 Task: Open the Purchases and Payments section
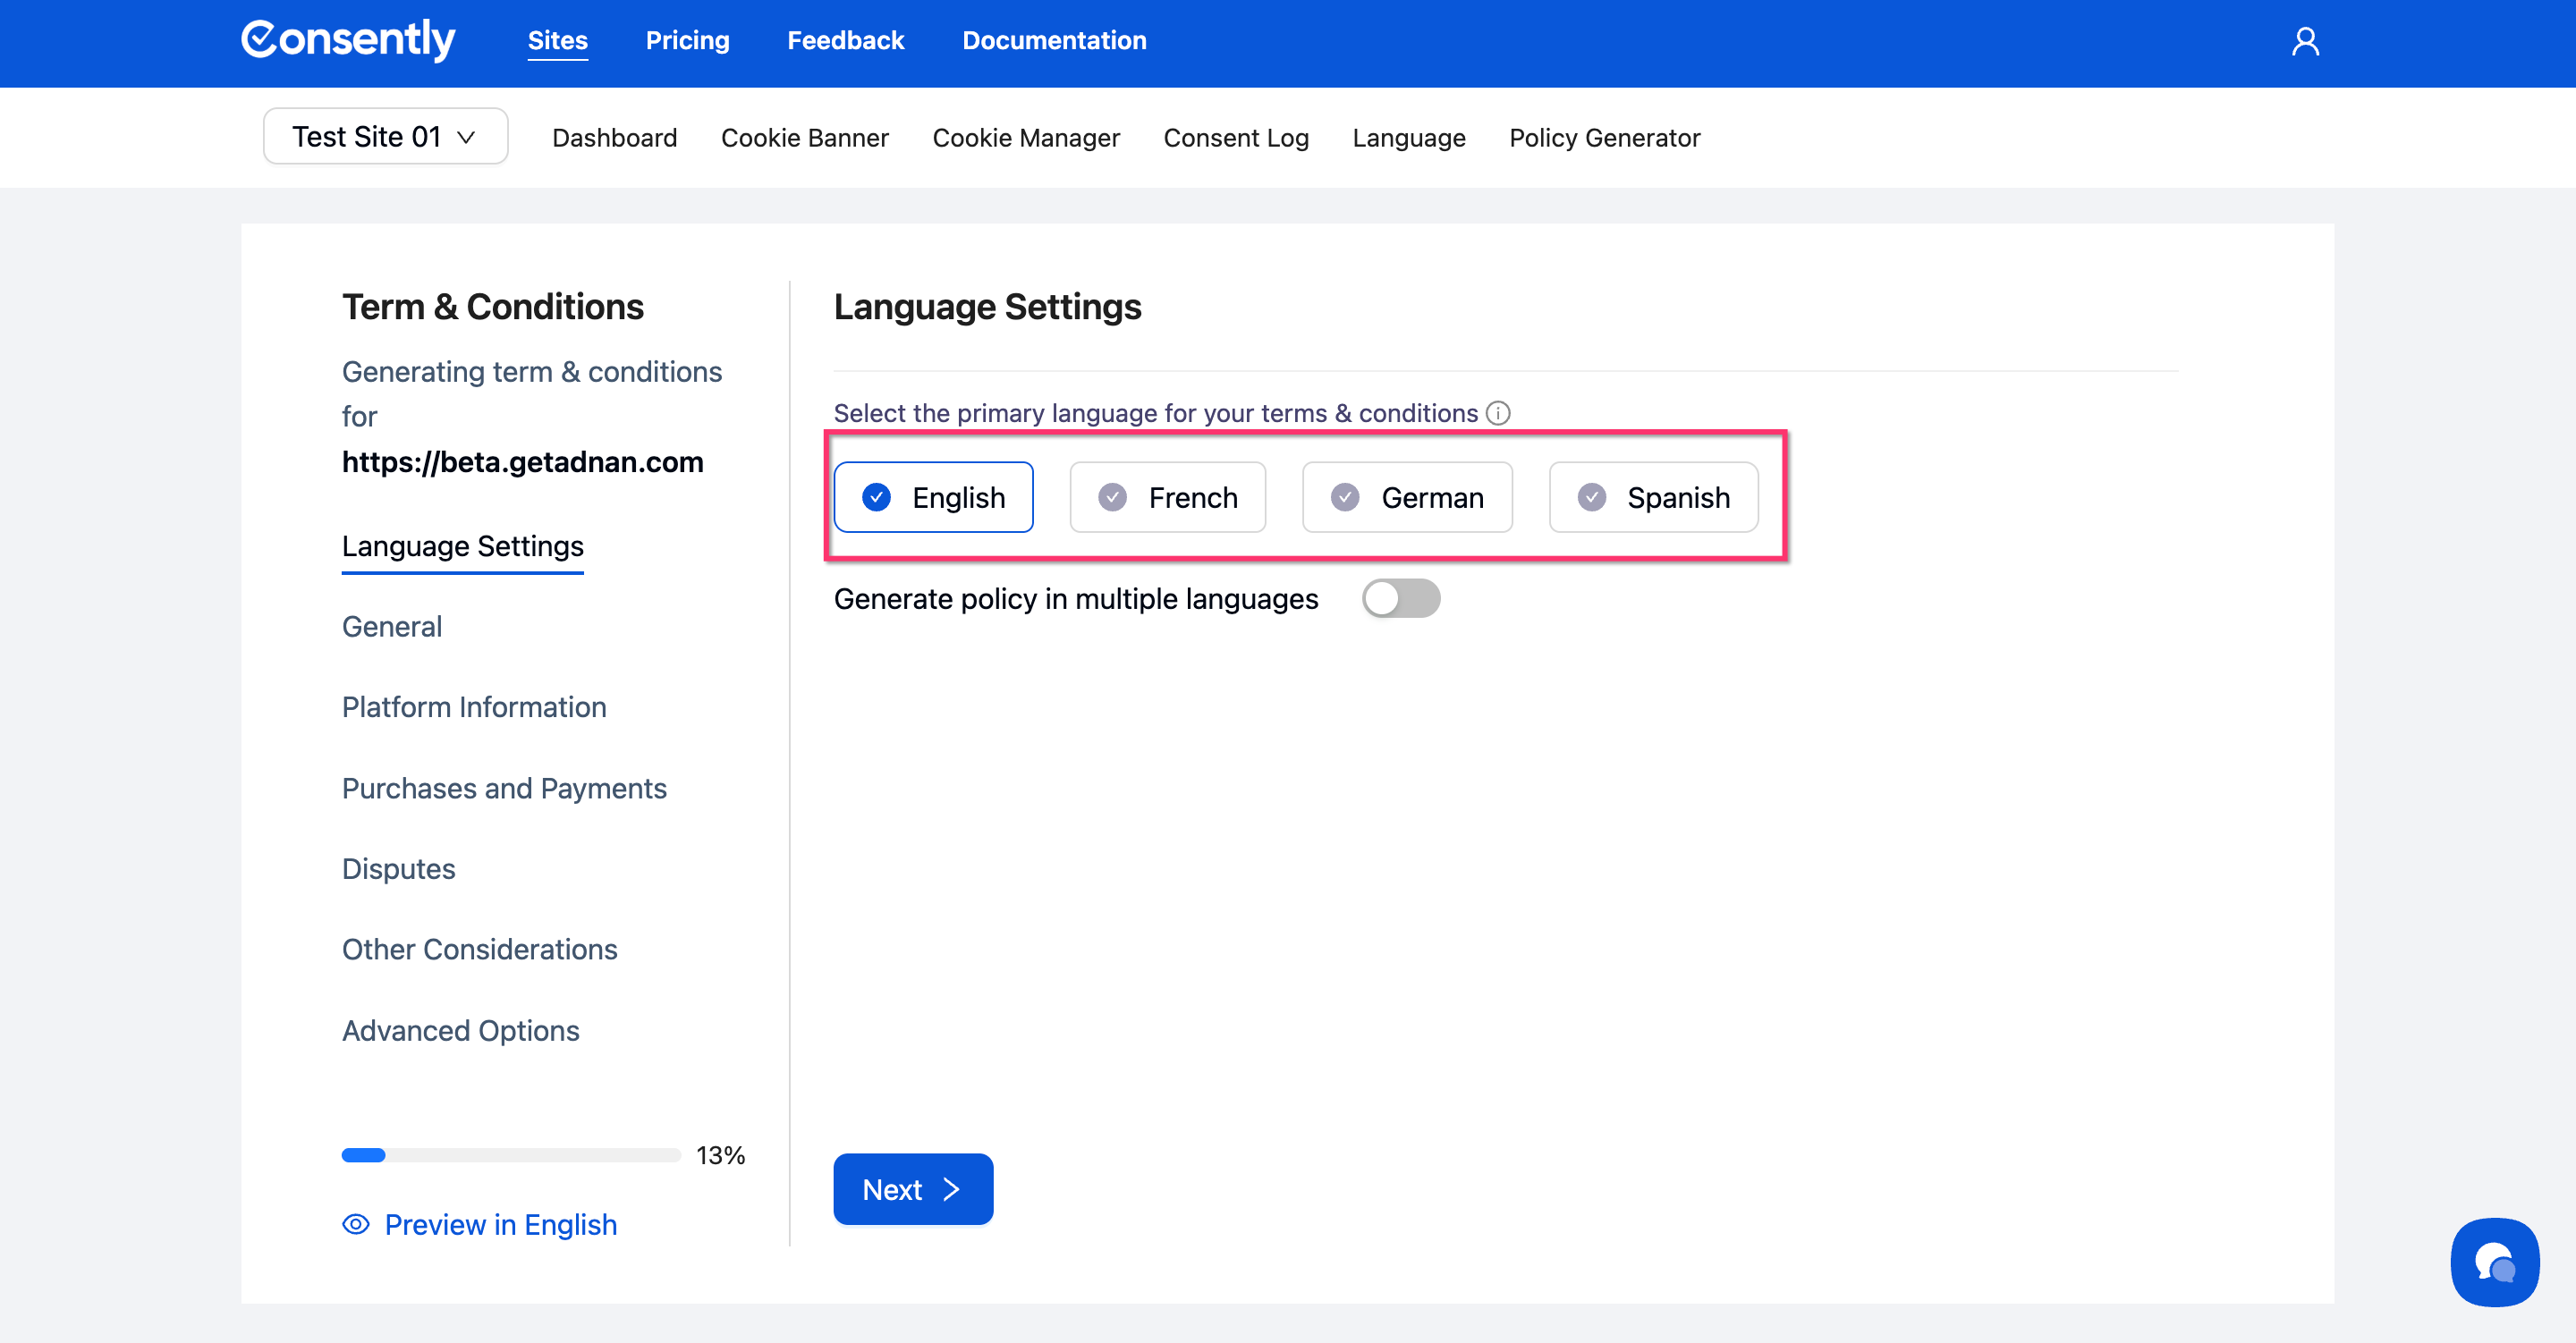tap(504, 788)
